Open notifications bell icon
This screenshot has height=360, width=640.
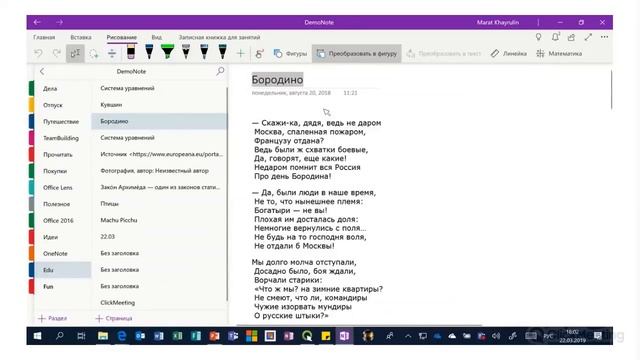[x=555, y=37]
